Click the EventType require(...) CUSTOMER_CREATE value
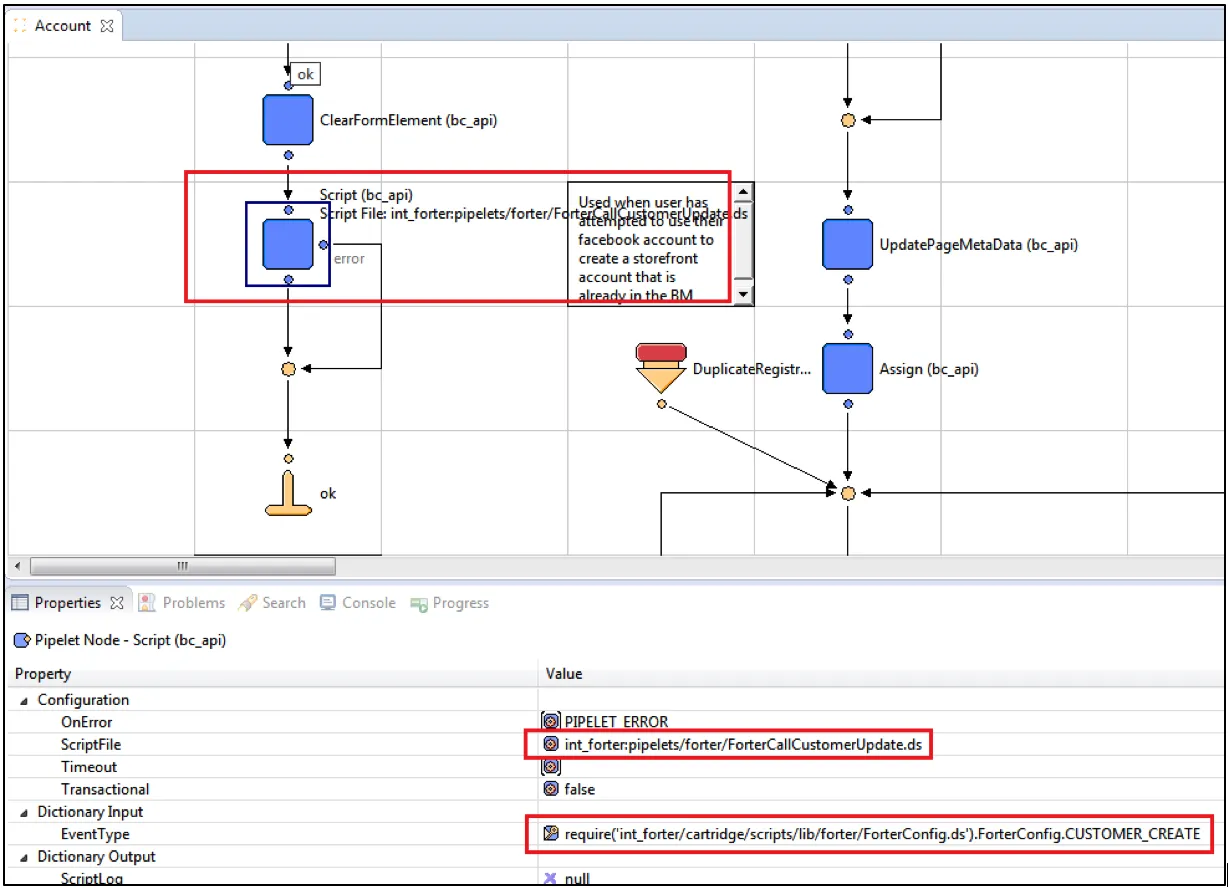The height and width of the screenshot is (888, 1230). (x=882, y=834)
